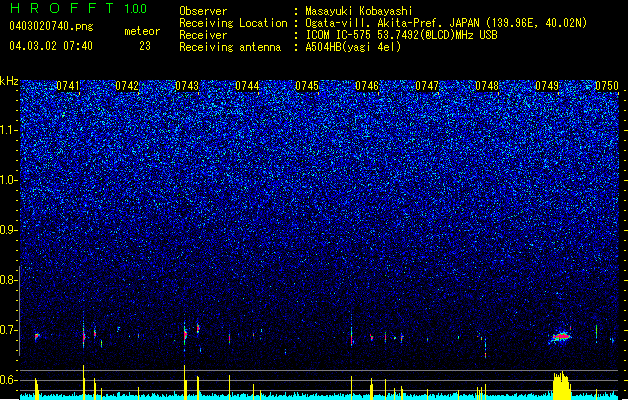Click the 0750 time marker
Screen dimensions: 629x400
pyautogui.click(x=607, y=86)
